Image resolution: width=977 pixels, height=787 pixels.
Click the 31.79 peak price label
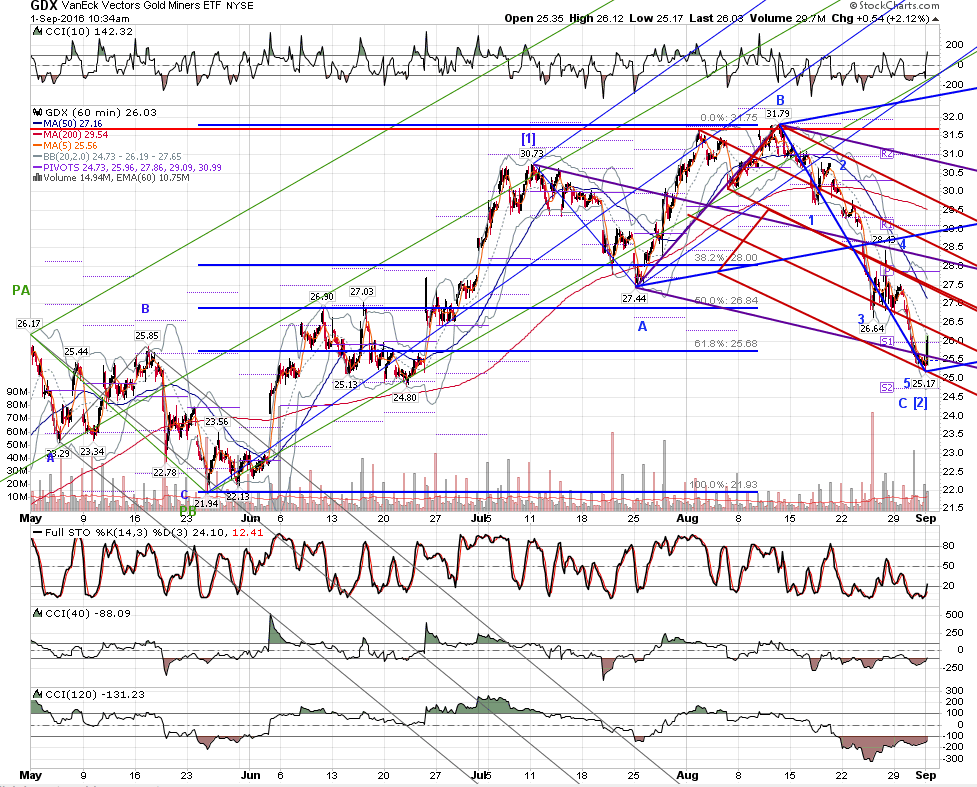pos(778,113)
